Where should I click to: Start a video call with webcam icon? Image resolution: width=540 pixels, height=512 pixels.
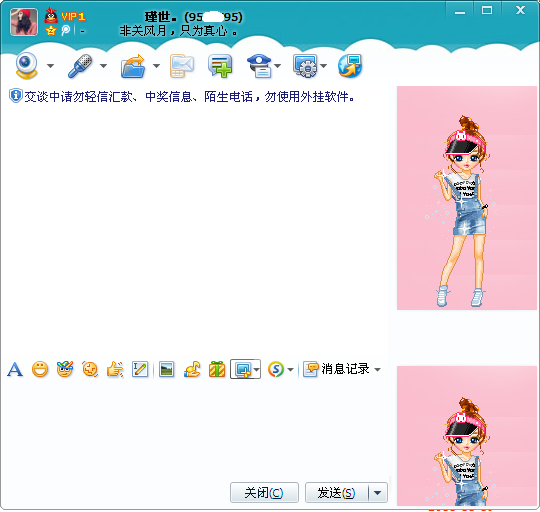pyautogui.click(x=27, y=65)
